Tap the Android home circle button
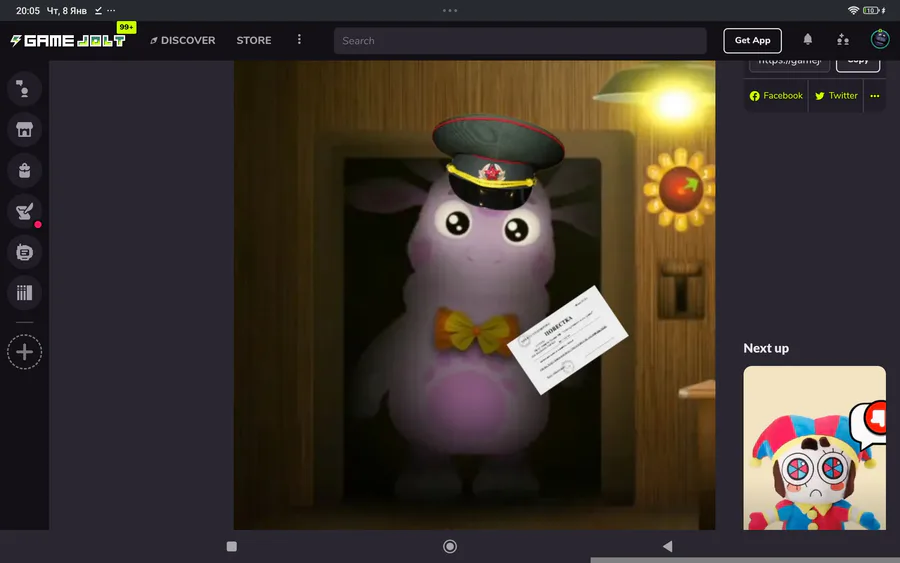Screen dimensions: 900x563 [x=450, y=546]
